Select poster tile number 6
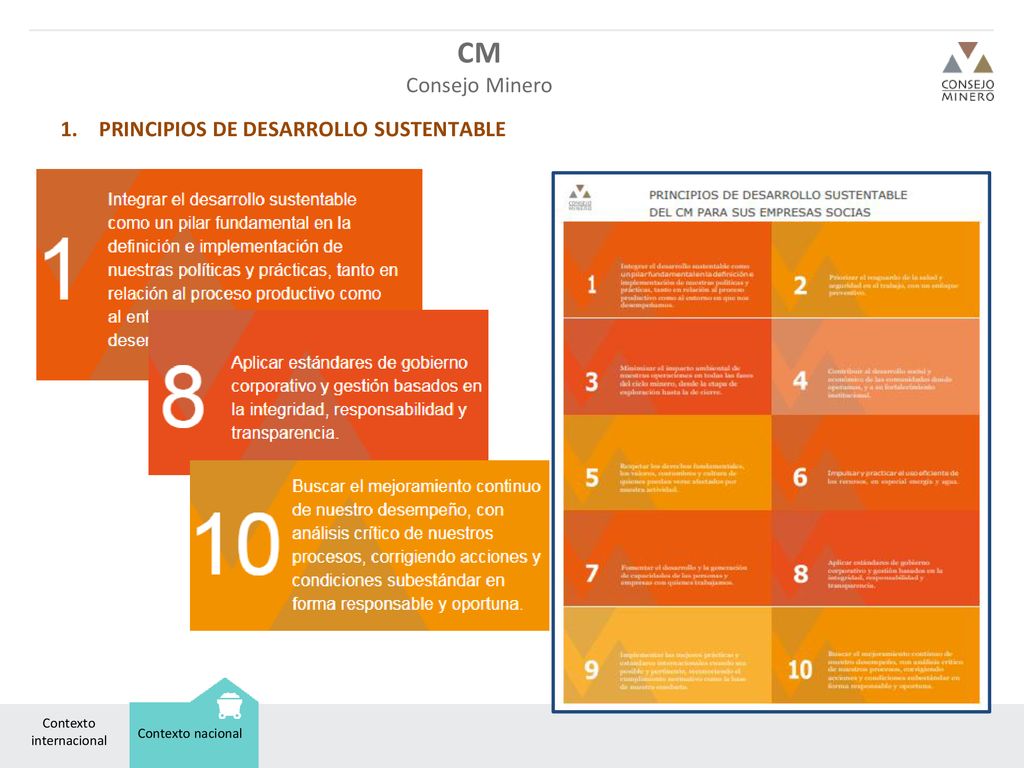Screen dimensions: 1024x768 (876, 462)
